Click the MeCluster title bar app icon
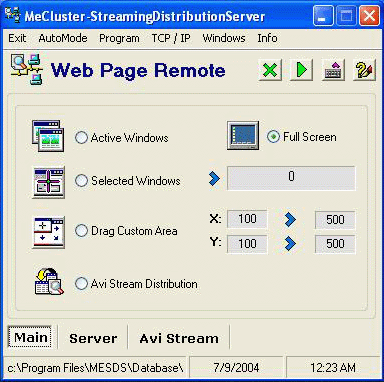 (13, 15)
